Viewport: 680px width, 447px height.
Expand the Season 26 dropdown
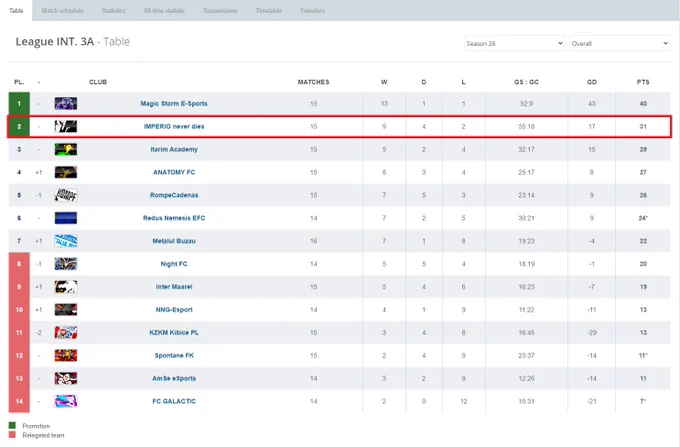[514, 43]
